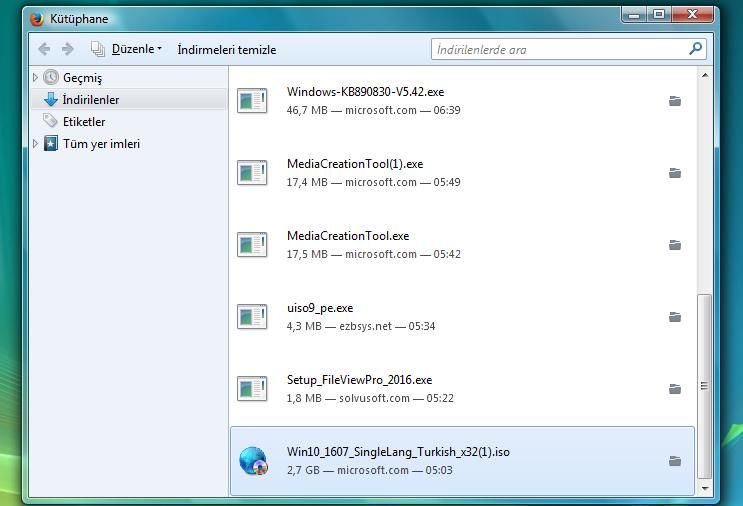This screenshot has height=506, width=743.
Task: Minimize the Kütüphane window
Action: point(634,15)
